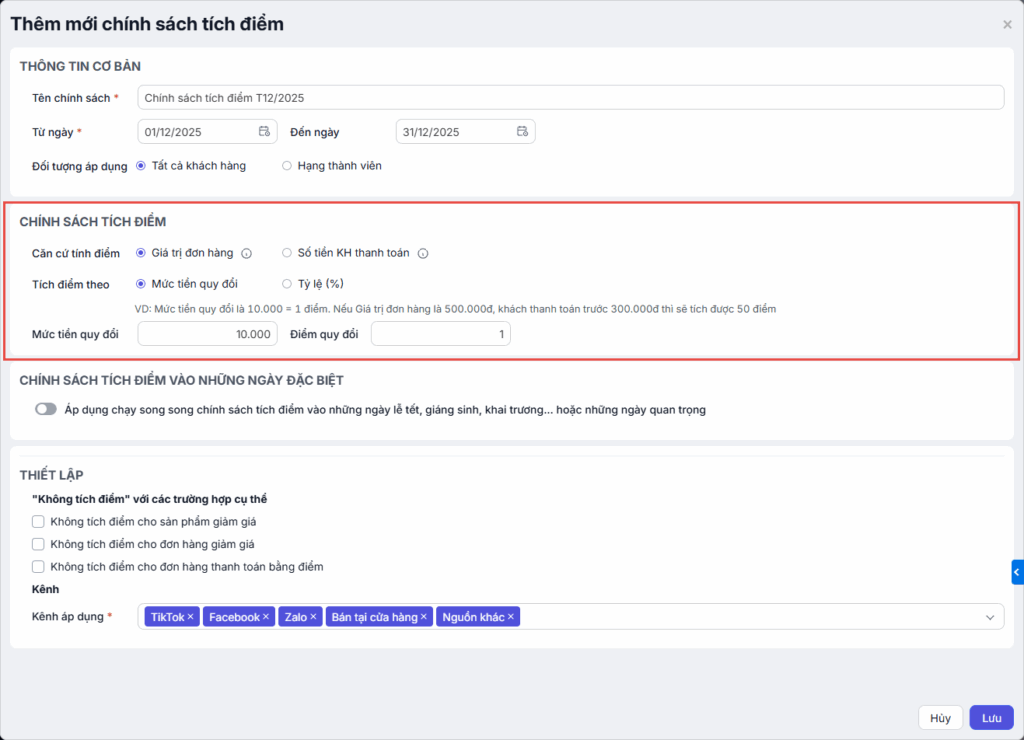Remove the Facebook channel tag

266,617
